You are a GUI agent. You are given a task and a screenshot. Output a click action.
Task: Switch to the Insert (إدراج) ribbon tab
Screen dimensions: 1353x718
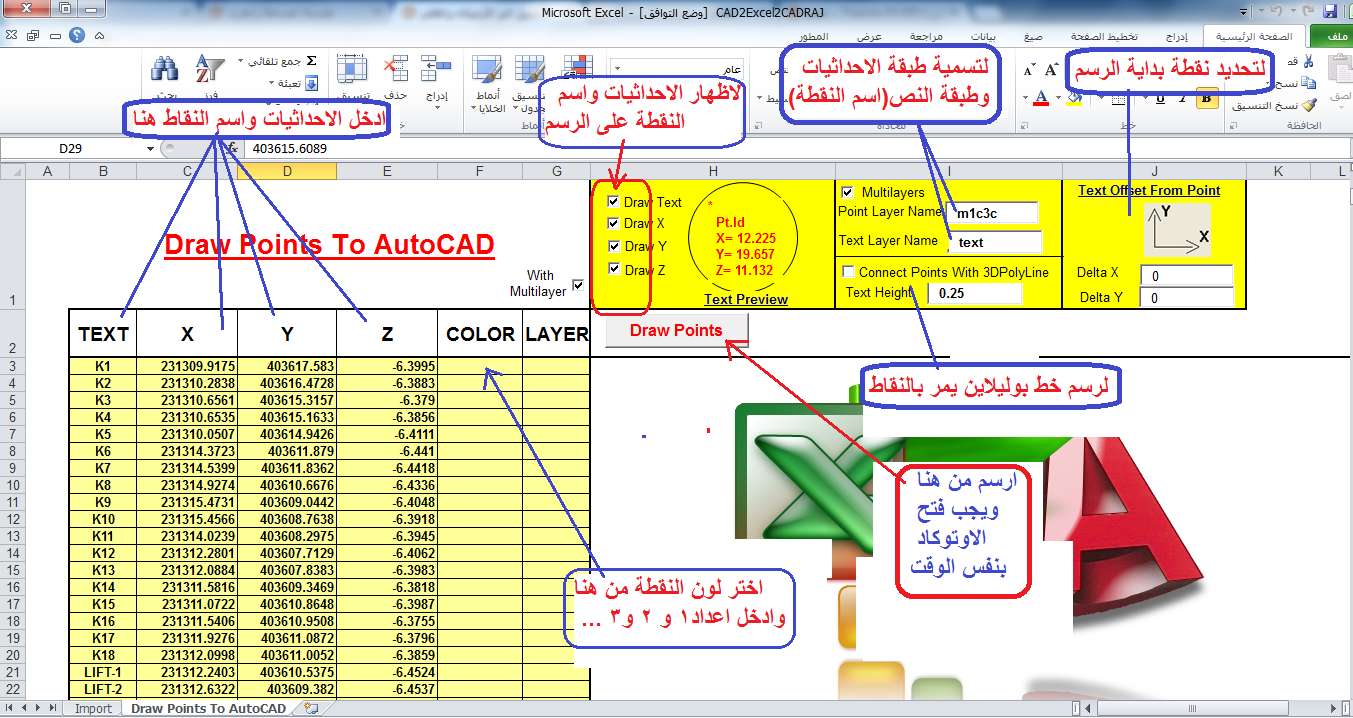(x=1179, y=37)
